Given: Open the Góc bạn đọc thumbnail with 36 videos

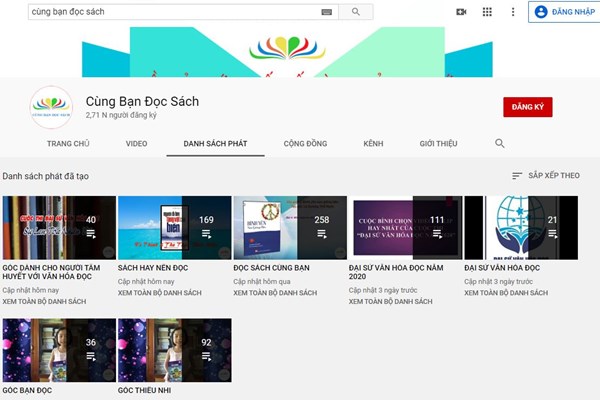Looking at the screenshot, I should (x=59, y=350).
